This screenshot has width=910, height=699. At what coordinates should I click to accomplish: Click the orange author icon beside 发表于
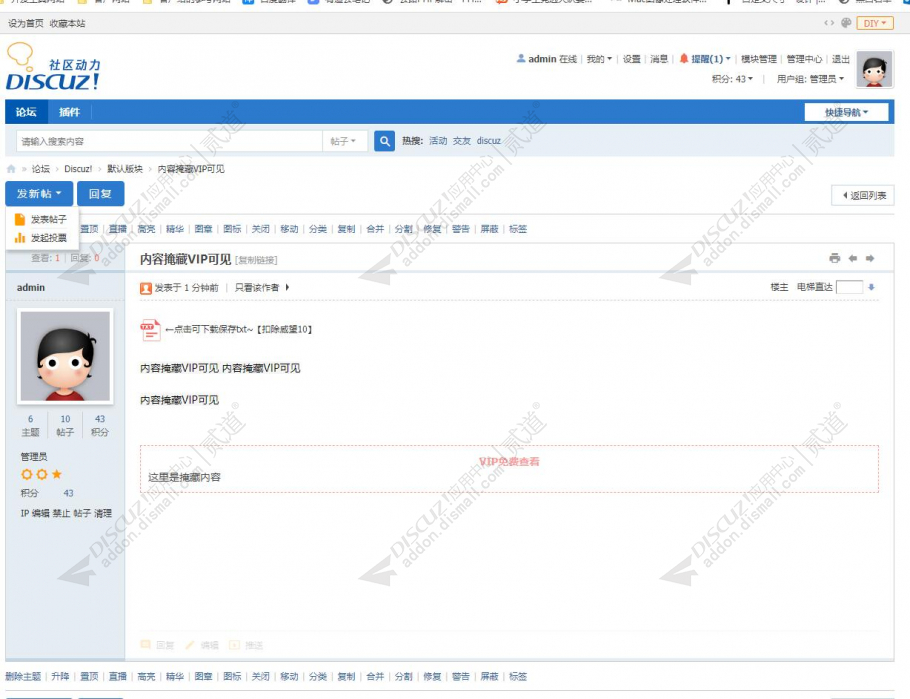146,288
